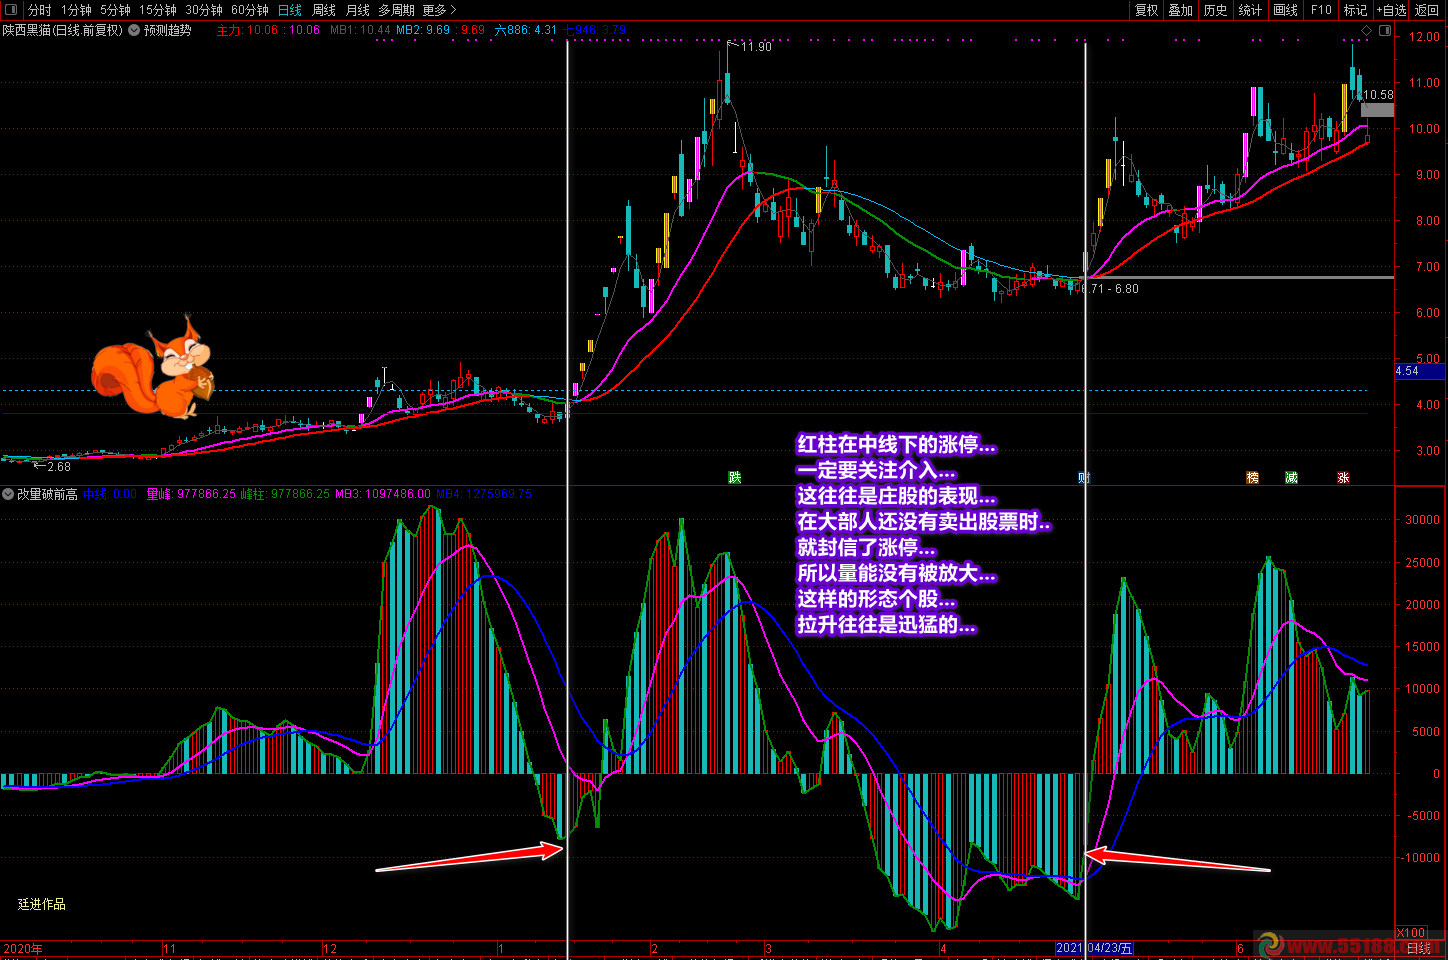Add stock via +自选 button

1391,10
